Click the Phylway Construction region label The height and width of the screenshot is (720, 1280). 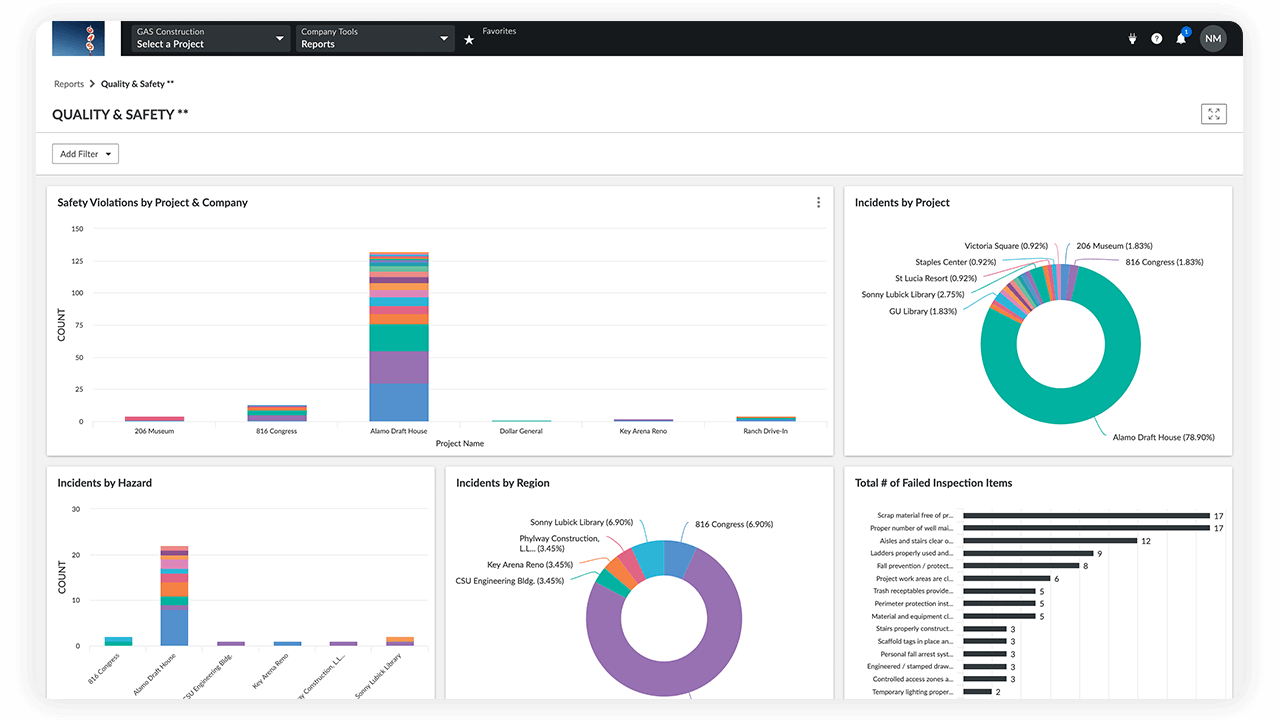(x=559, y=544)
